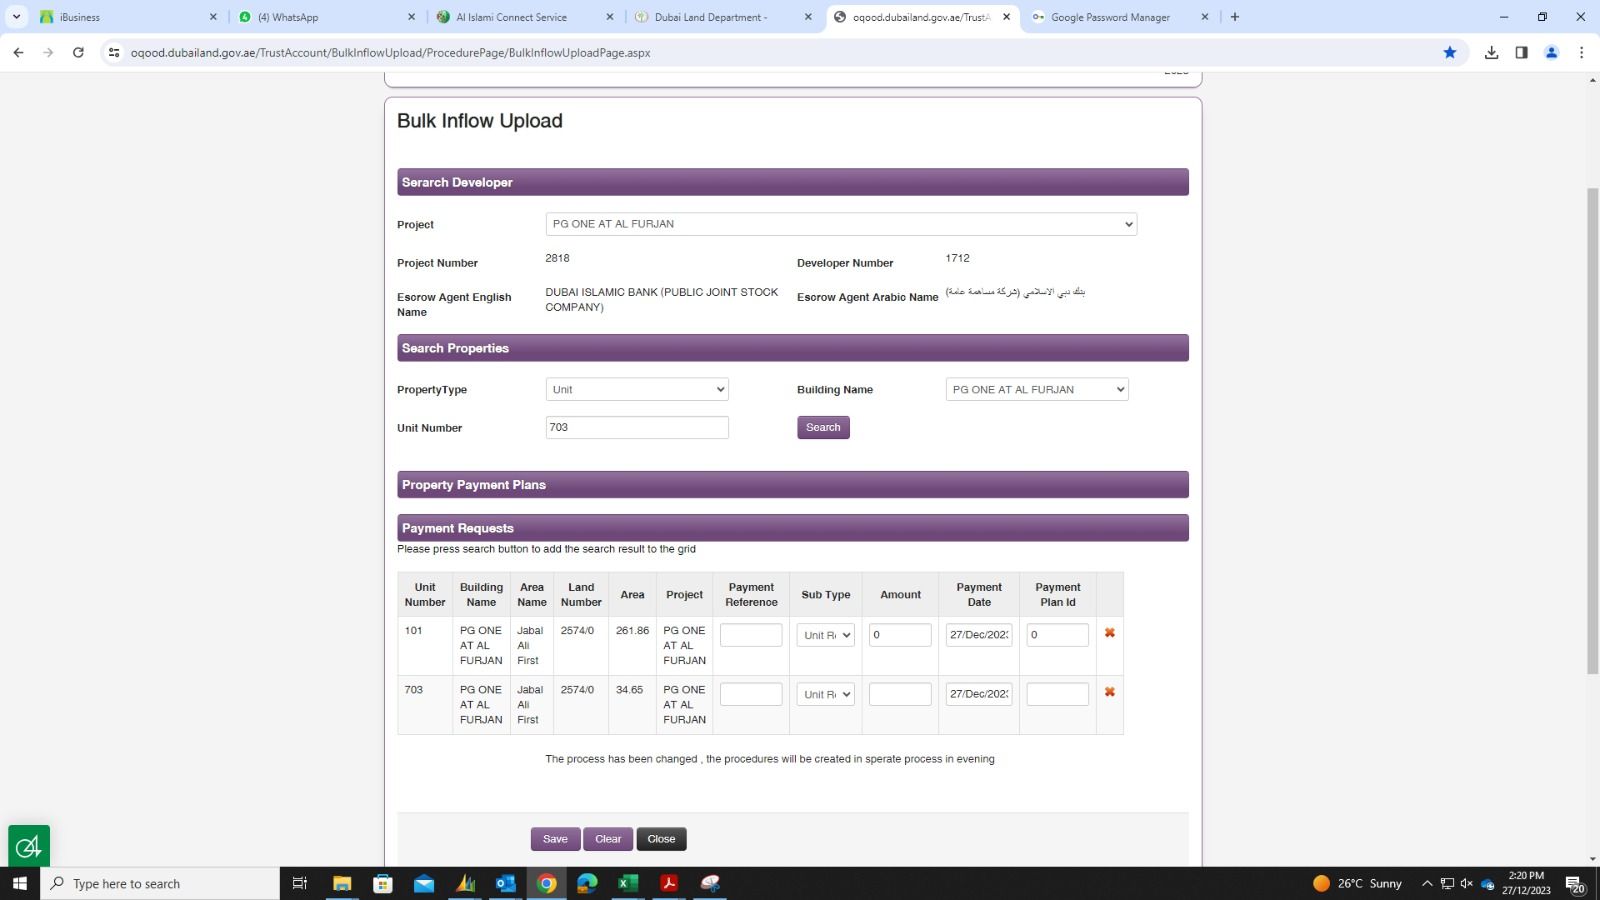Click the taskbar clock showing 2:20 PM
Image resolution: width=1600 pixels, height=900 pixels.
1526,883
